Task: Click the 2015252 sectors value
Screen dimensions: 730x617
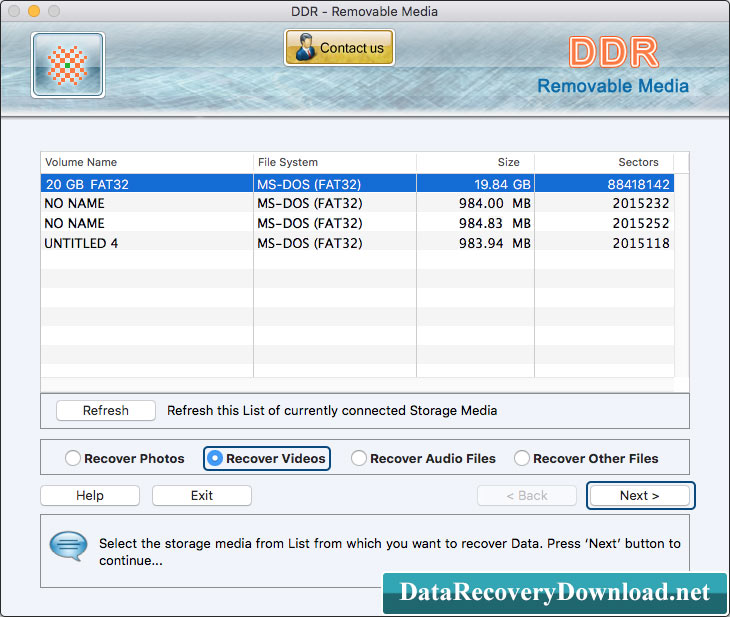Action: click(x=641, y=224)
